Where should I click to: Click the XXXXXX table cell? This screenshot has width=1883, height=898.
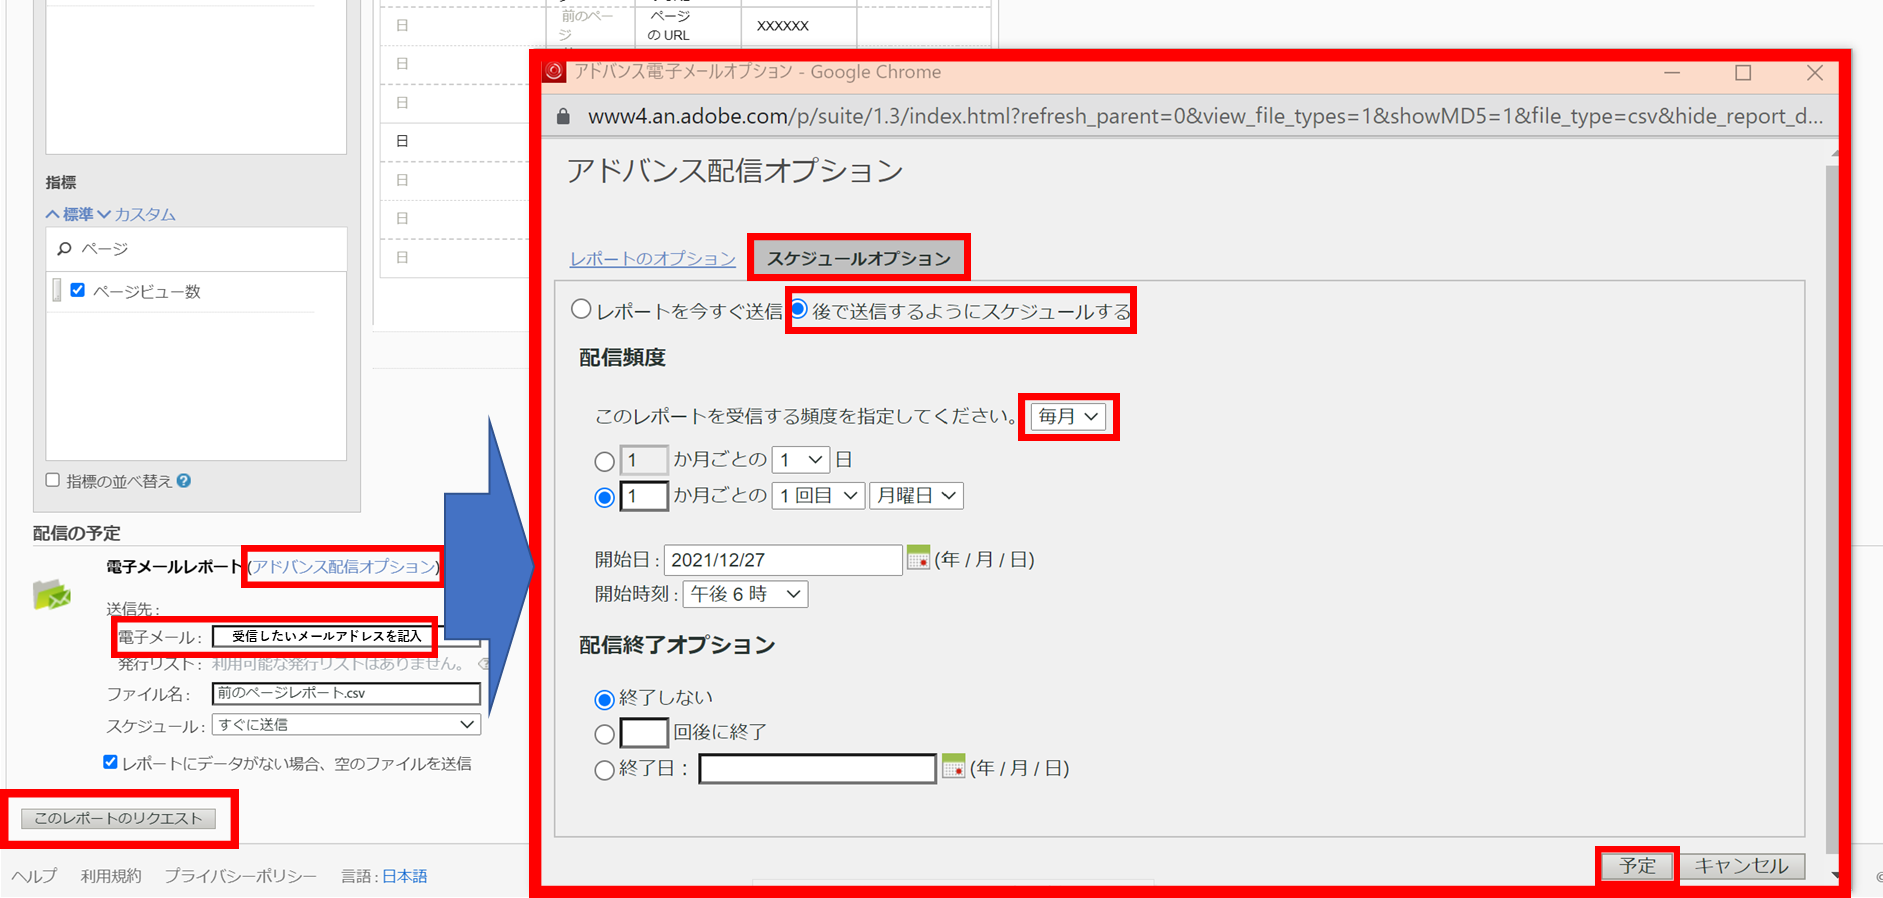tap(798, 26)
